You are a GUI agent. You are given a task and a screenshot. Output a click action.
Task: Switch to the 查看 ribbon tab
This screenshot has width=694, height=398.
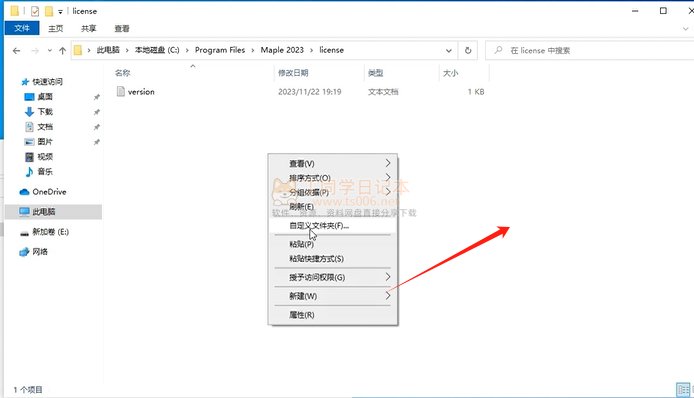pos(122,28)
